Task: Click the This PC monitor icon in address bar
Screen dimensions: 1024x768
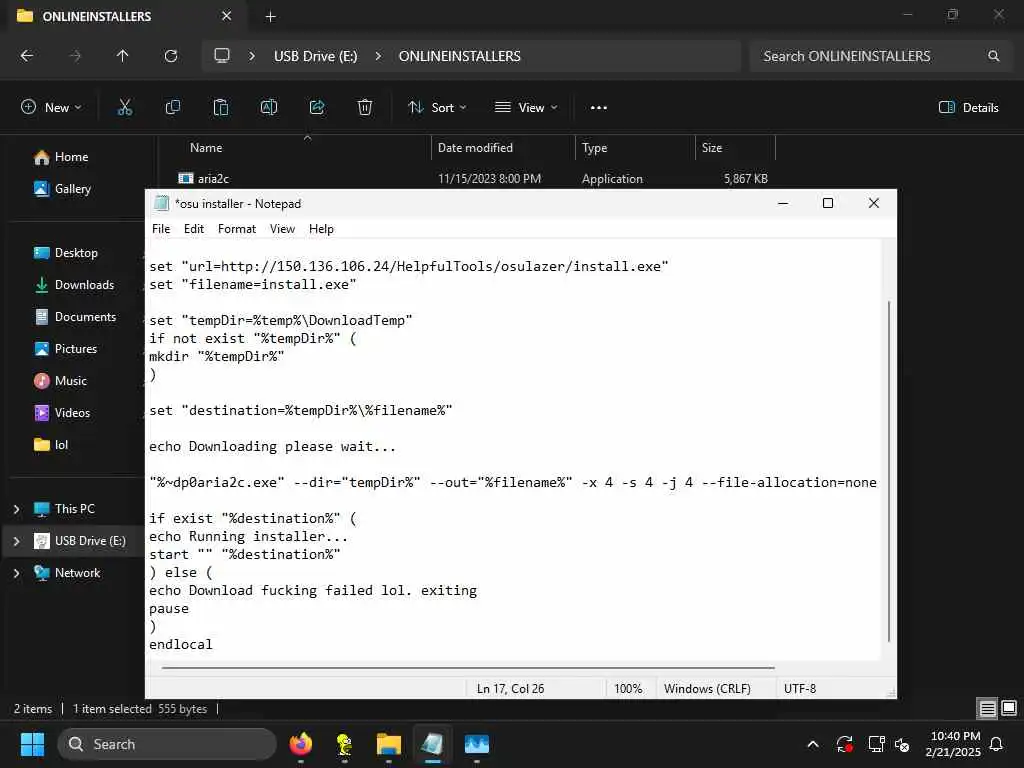Action: (x=222, y=56)
